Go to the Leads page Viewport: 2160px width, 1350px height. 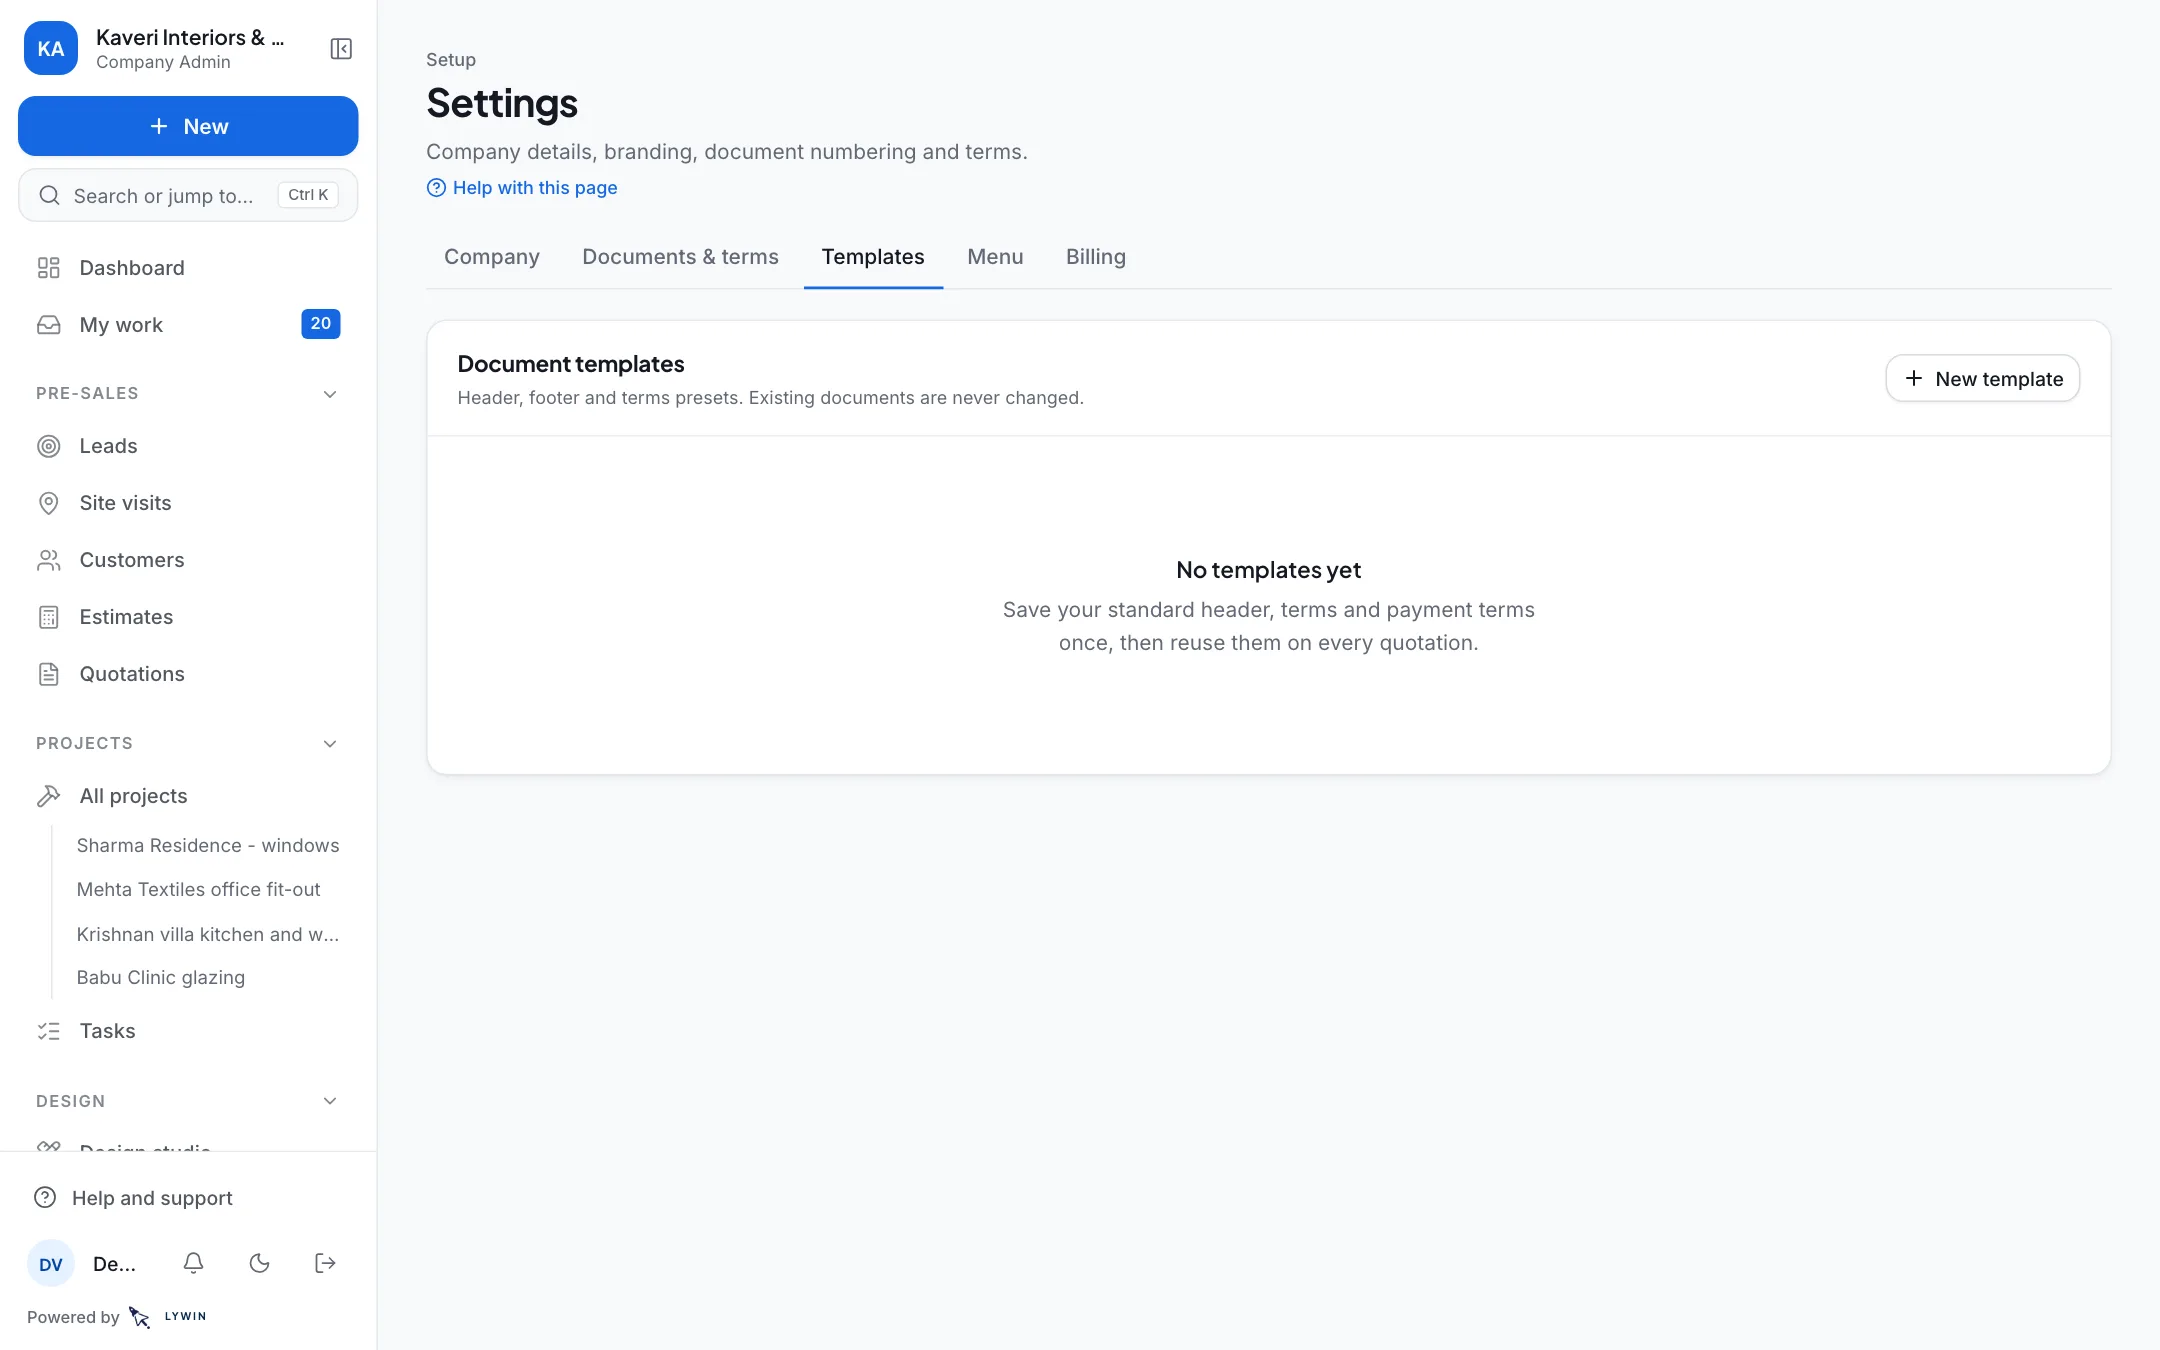[188, 446]
